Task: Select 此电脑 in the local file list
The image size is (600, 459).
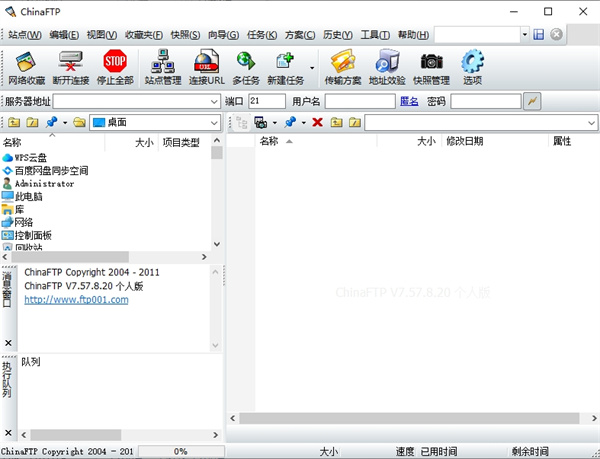Action: (29, 197)
